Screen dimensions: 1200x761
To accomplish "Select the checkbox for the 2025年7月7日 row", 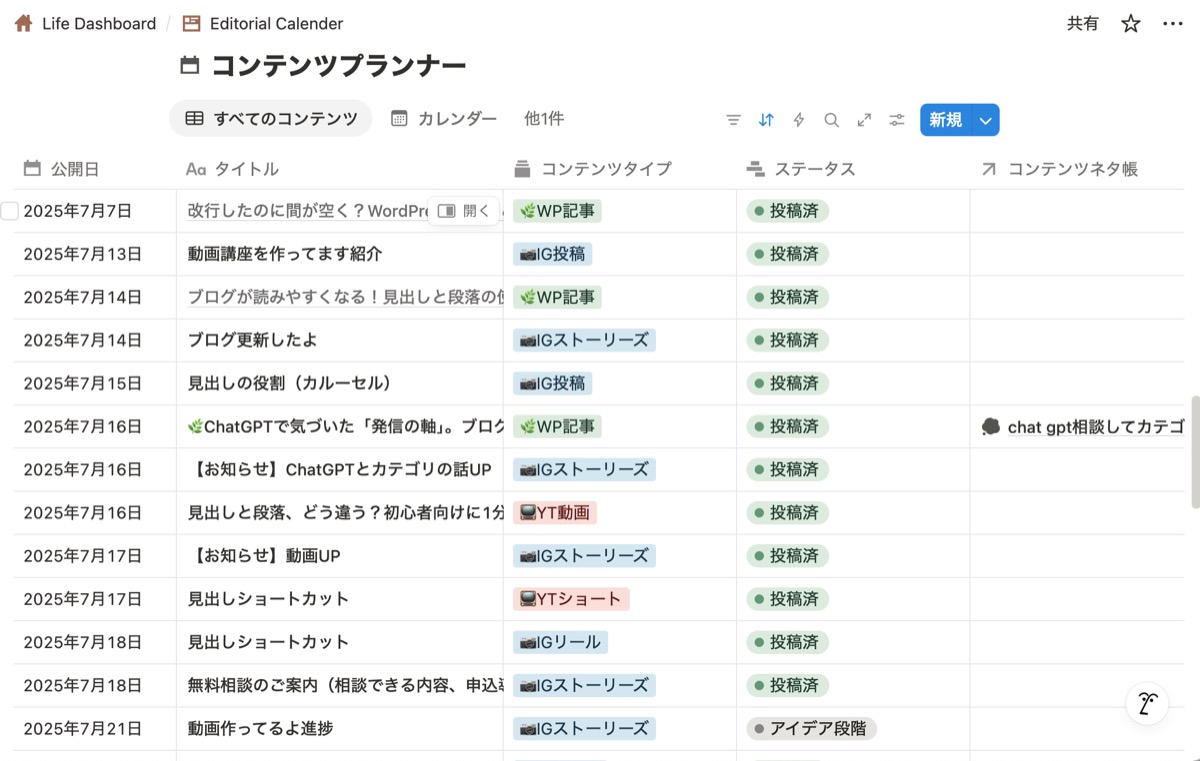I will tap(10, 211).
